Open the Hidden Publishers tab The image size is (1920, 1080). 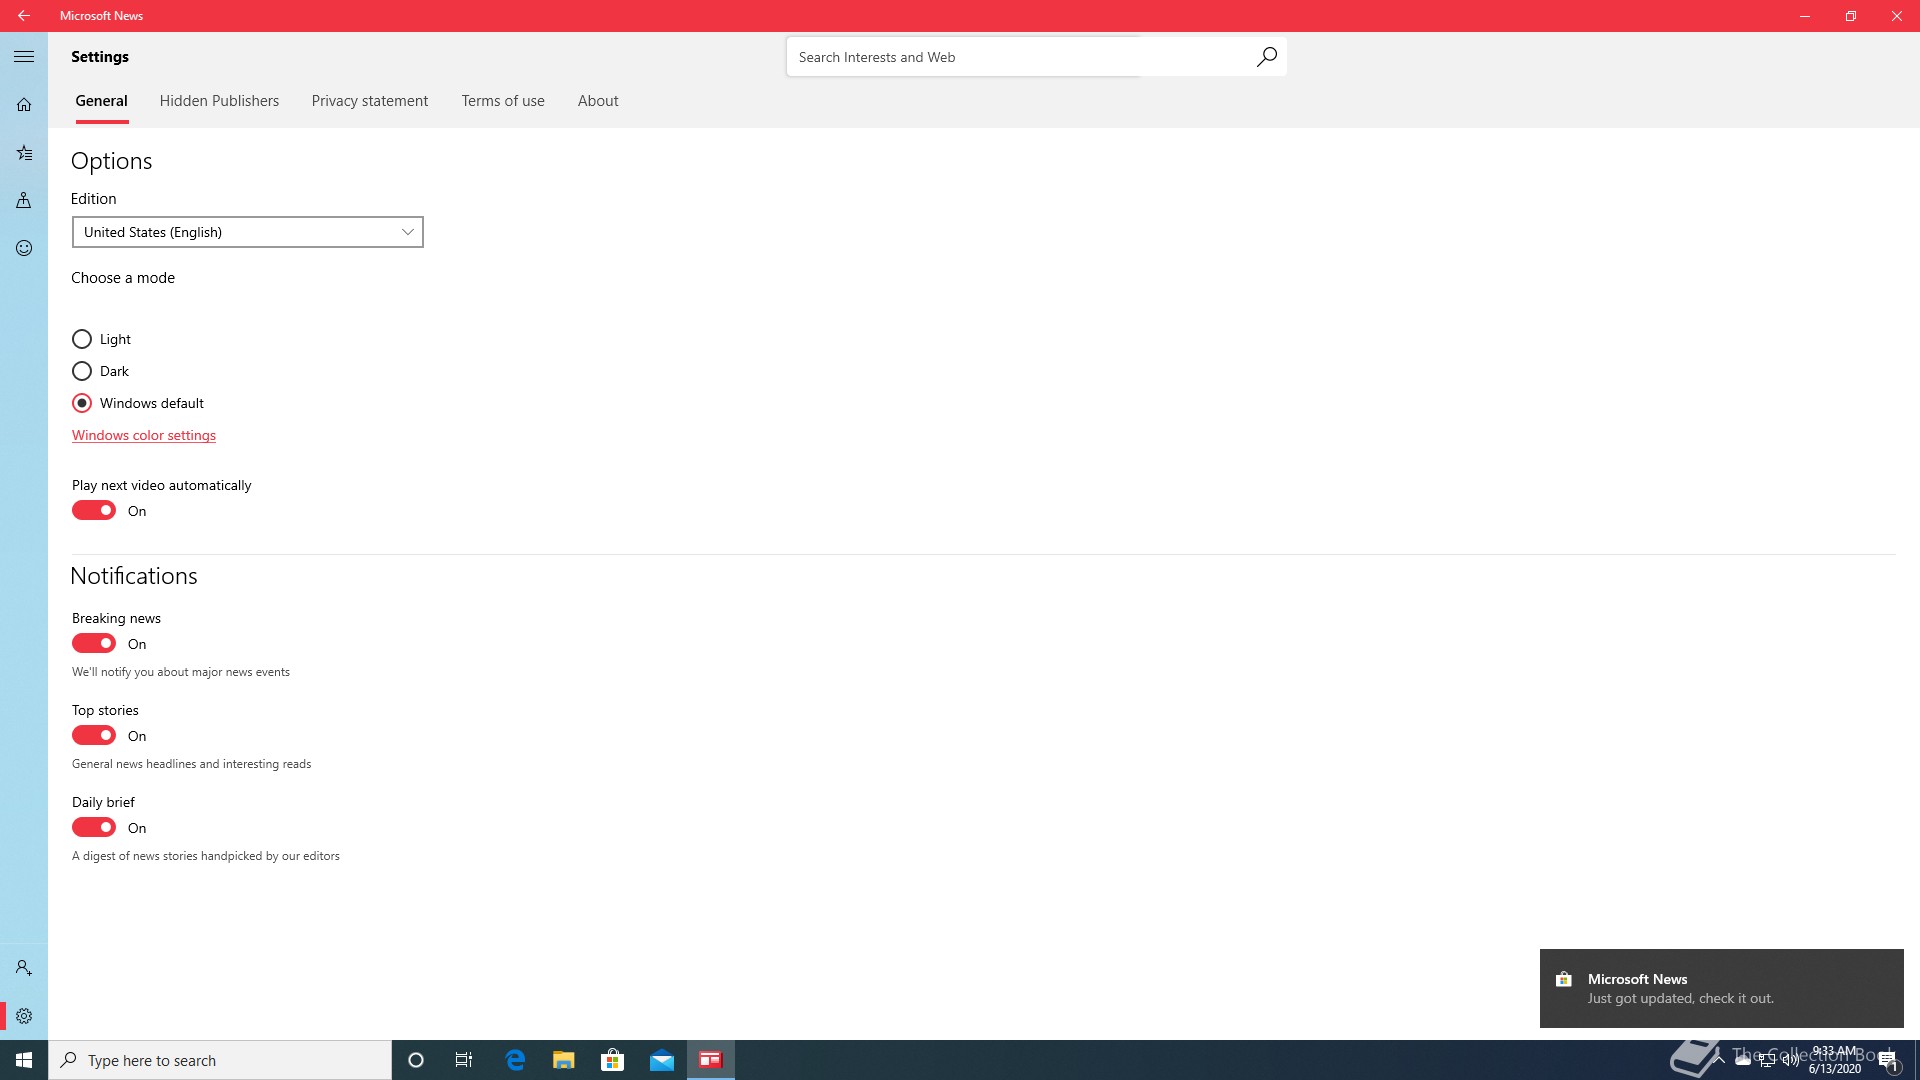(x=219, y=101)
